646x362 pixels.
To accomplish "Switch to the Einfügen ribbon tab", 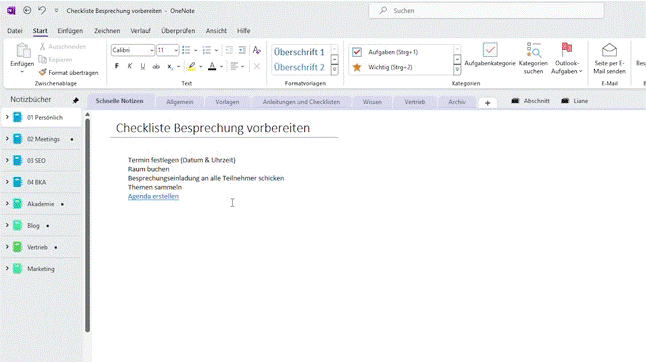I will point(70,31).
